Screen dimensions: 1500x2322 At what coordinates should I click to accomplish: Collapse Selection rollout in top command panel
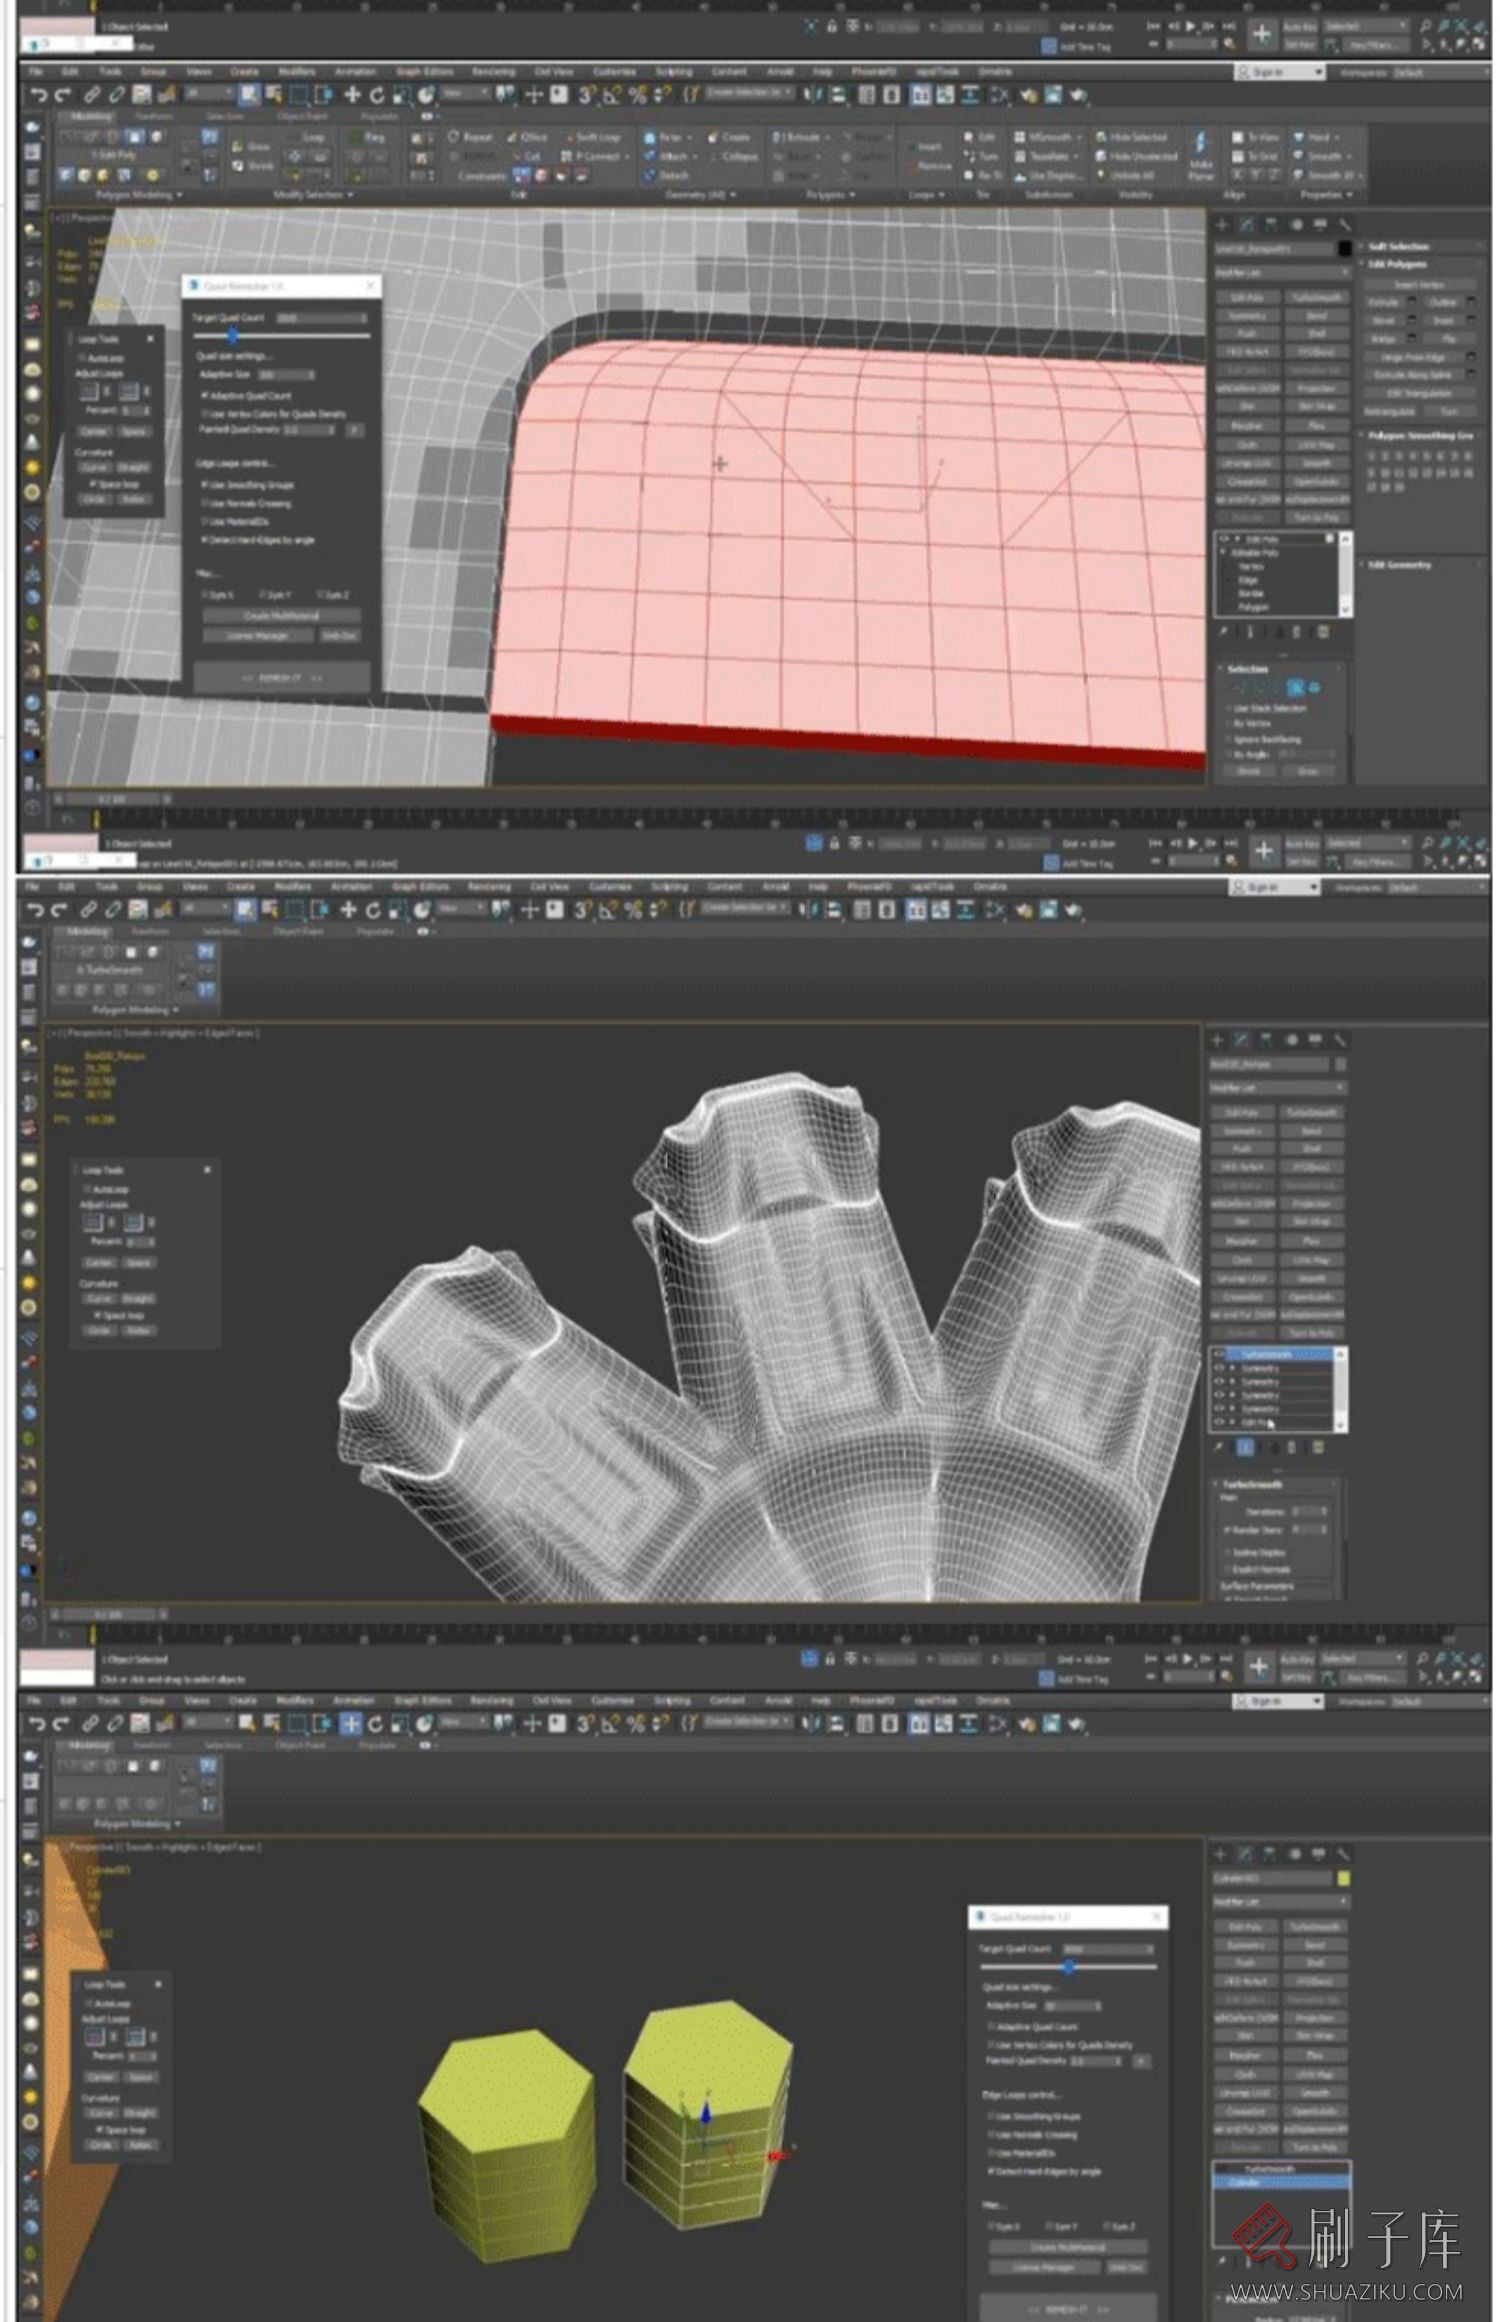(1283, 668)
